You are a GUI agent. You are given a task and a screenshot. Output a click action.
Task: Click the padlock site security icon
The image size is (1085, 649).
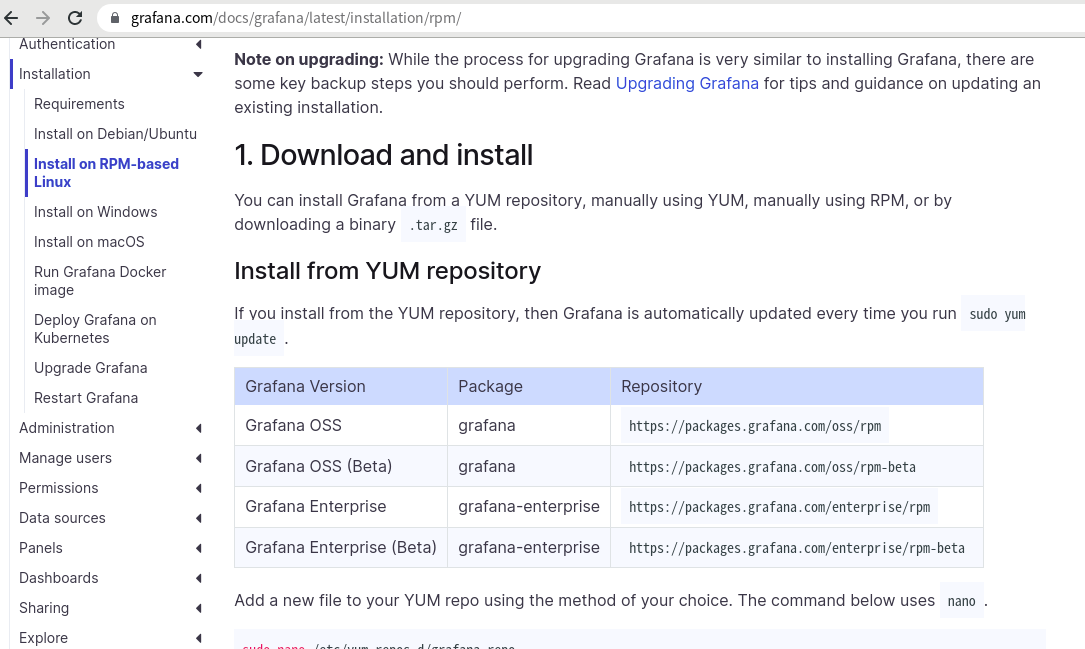[x=116, y=18]
